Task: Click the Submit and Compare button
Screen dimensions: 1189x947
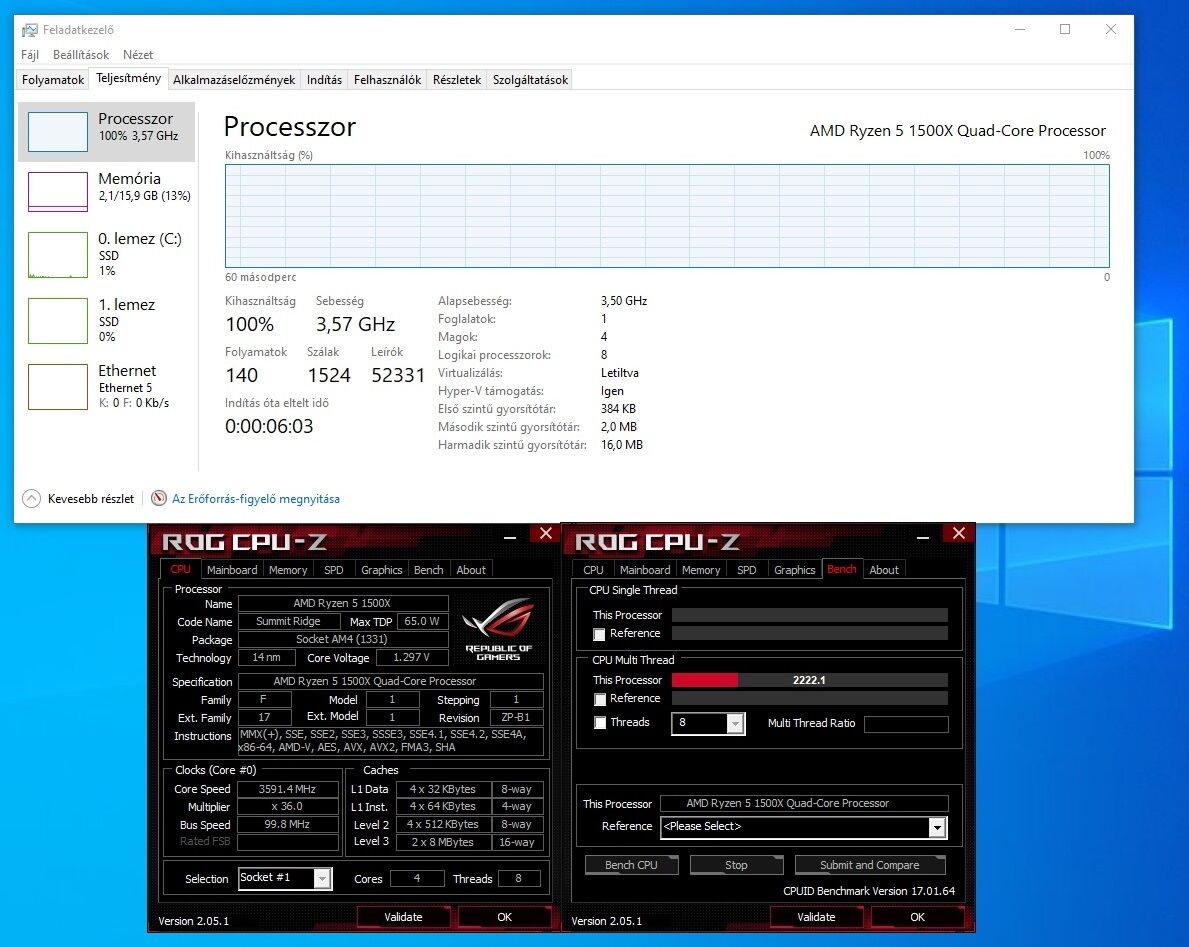Action: [x=870, y=864]
